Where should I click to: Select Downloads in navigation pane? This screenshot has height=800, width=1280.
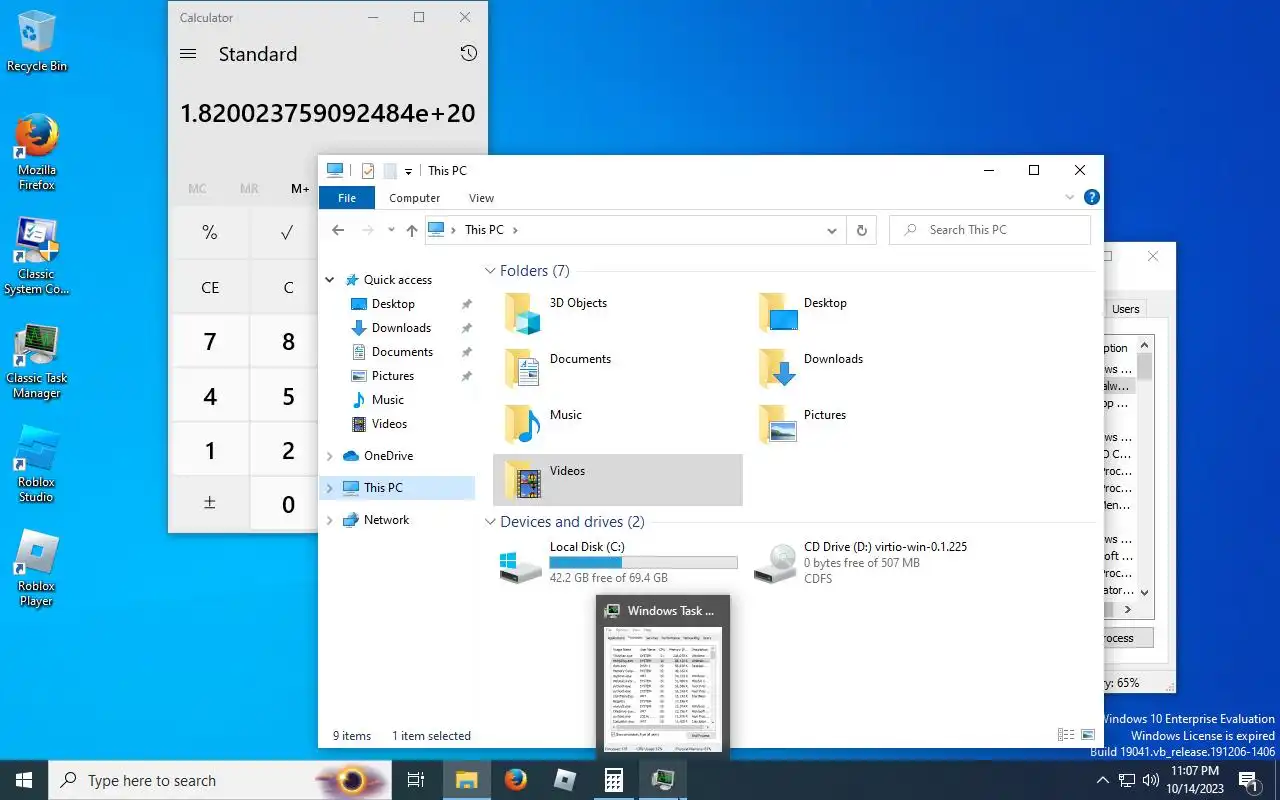coord(401,328)
